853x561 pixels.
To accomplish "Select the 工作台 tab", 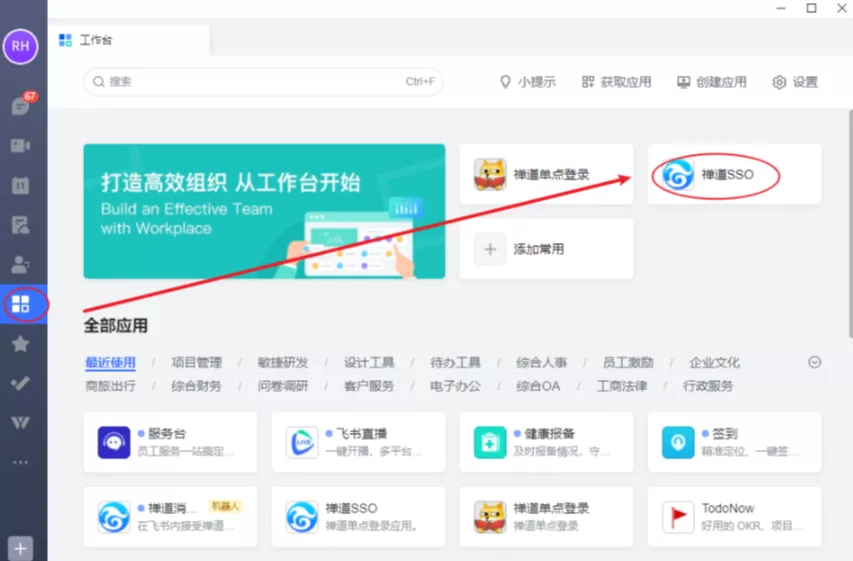I will click(x=128, y=40).
